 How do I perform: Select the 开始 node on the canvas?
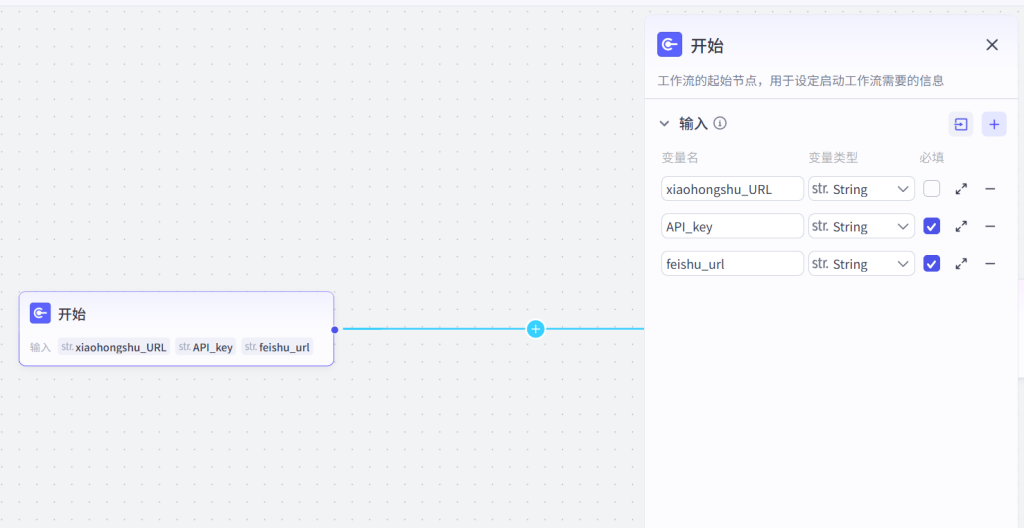coord(176,315)
